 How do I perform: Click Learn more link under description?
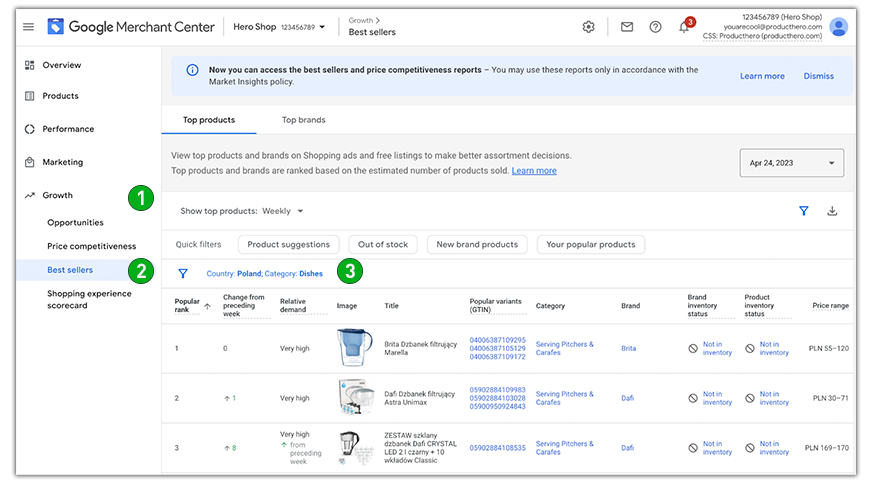[x=534, y=171]
